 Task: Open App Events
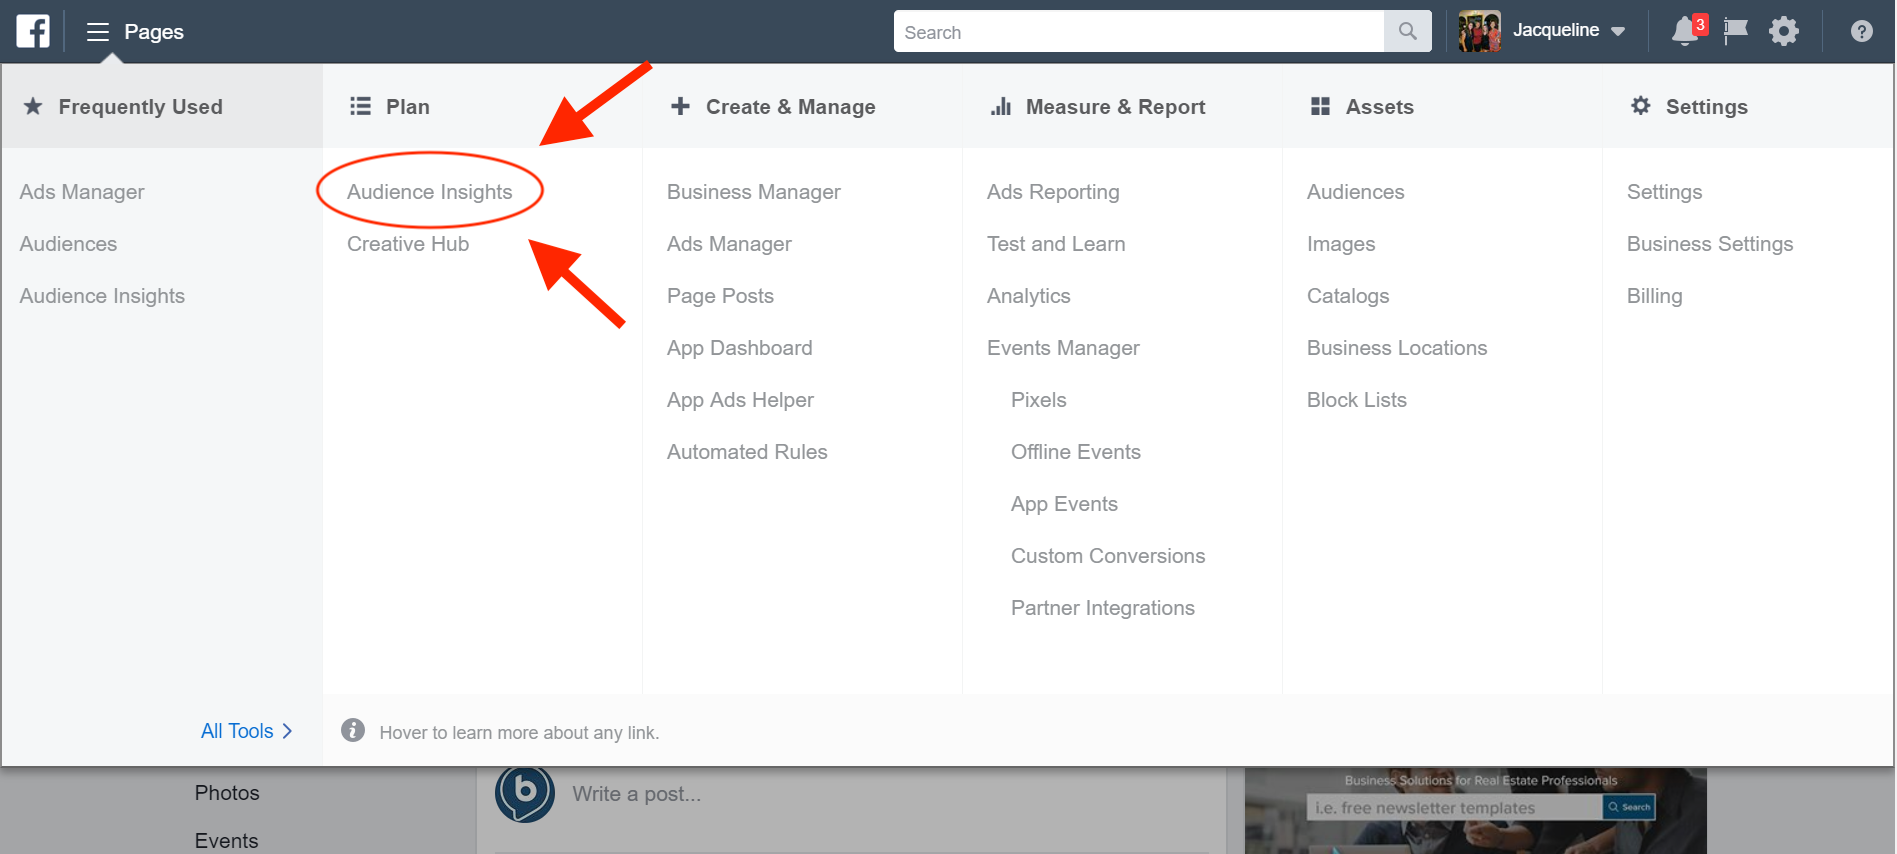point(1064,504)
